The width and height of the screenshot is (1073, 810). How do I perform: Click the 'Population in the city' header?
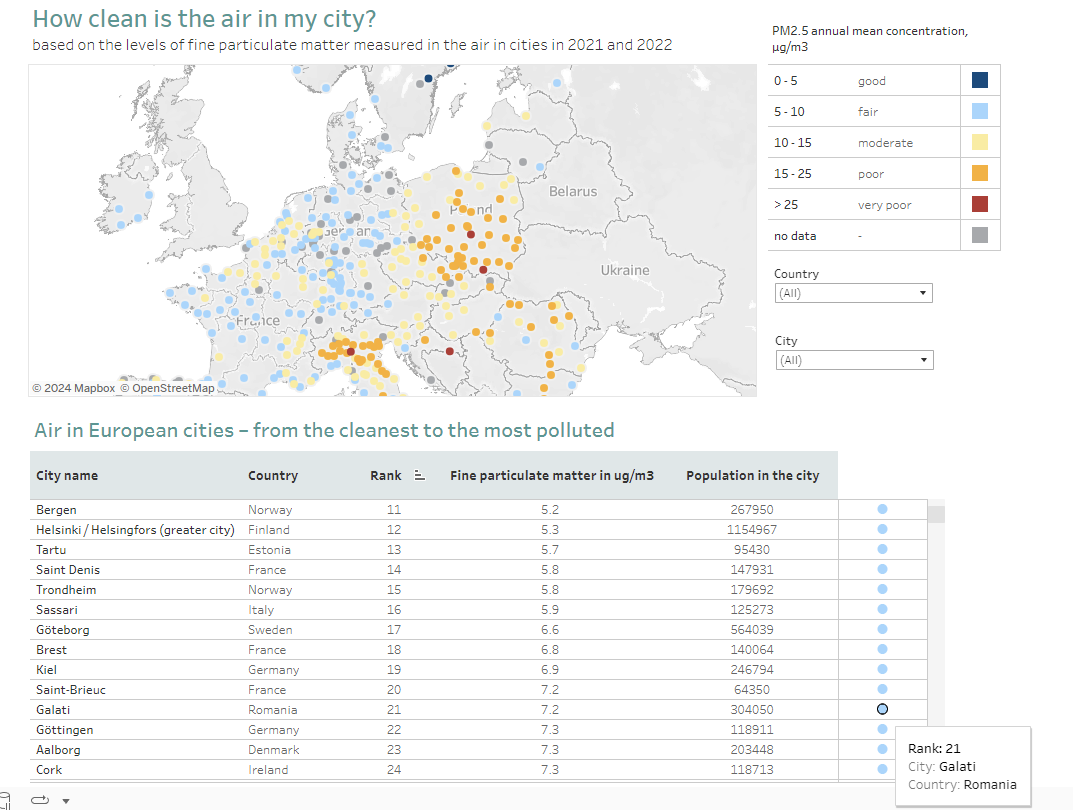(x=753, y=475)
